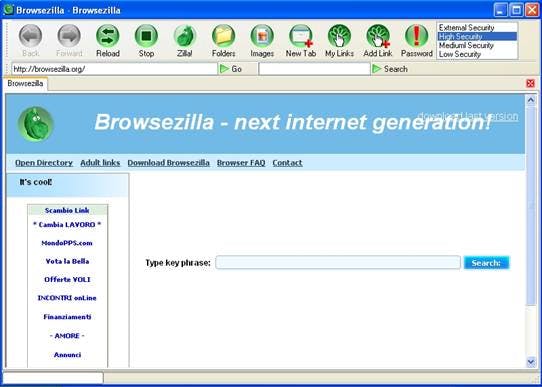Viewport: 542px width, 387px height.
Task: Click the Password toolbar icon
Action: point(417,36)
